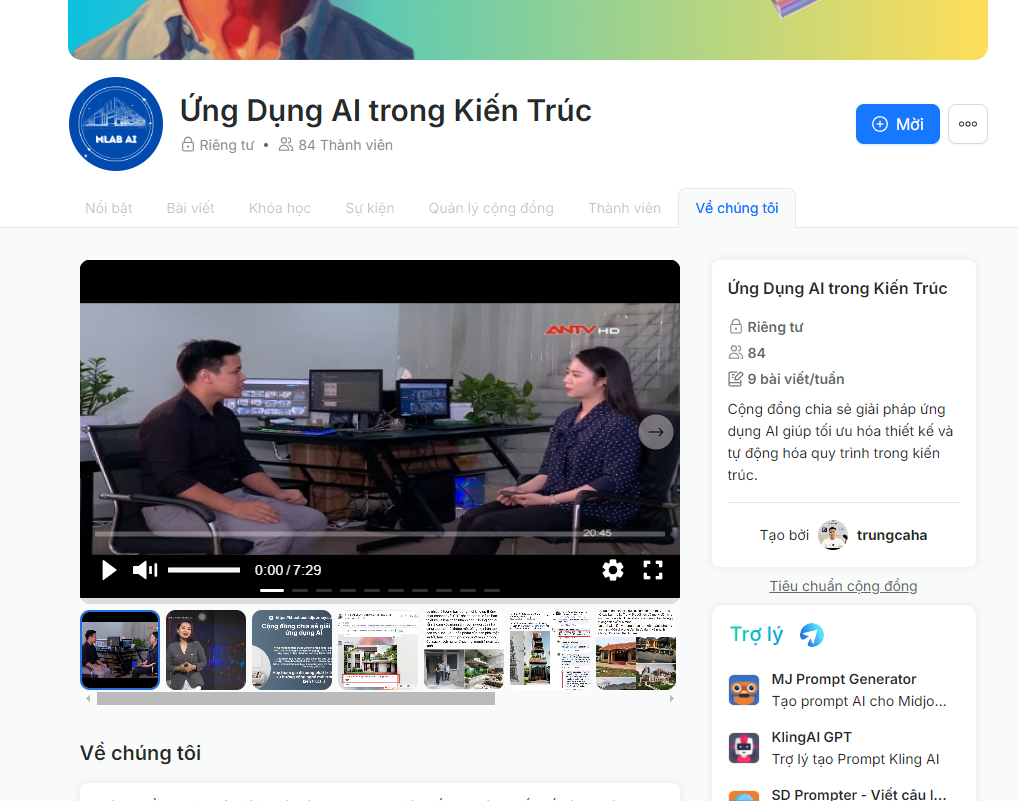Click the MLAB AI community logo

coord(116,124)
